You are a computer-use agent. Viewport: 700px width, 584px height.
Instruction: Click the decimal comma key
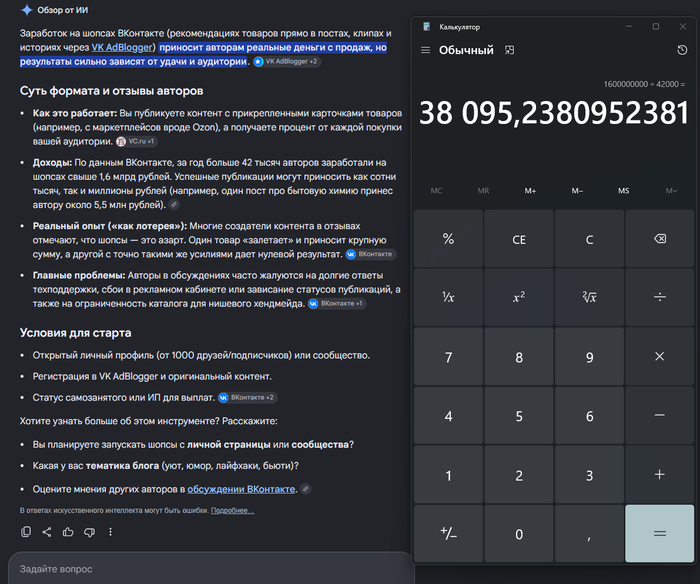[589, 533]
